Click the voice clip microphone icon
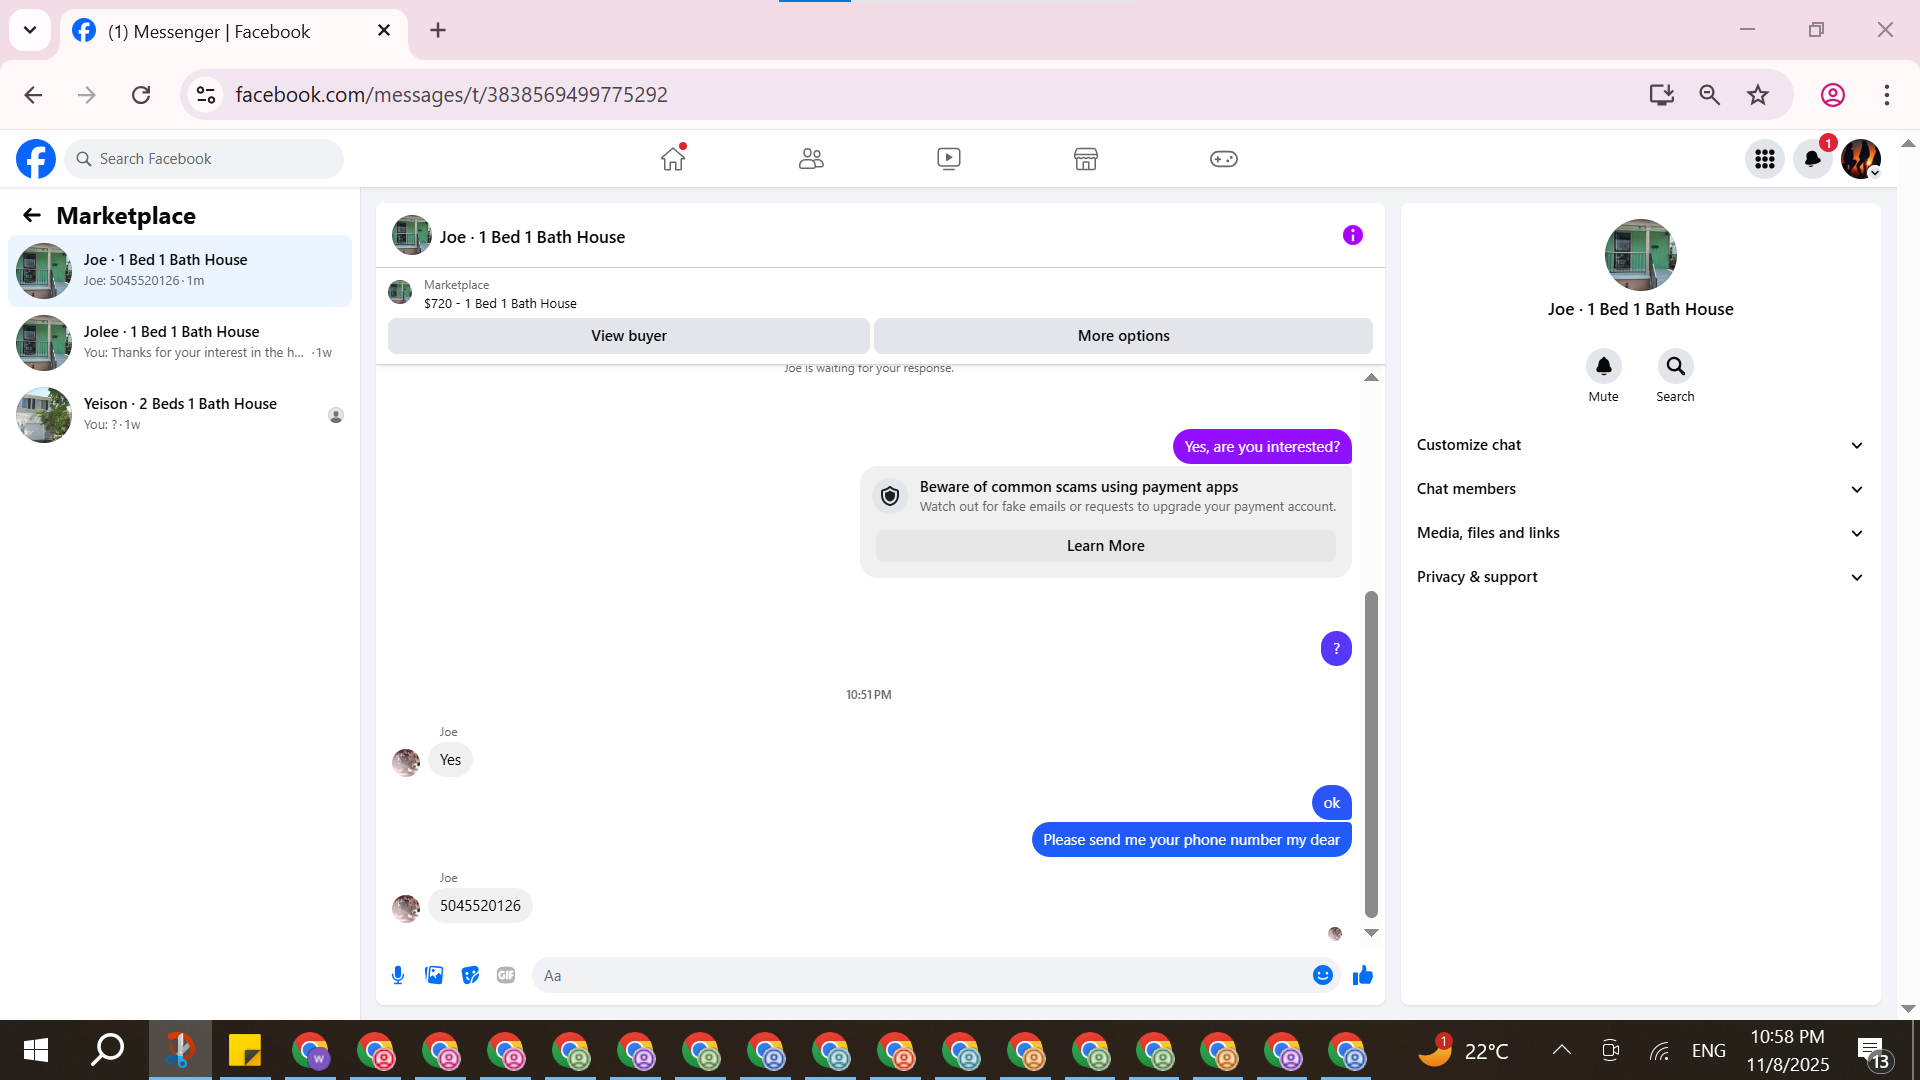Image resolution: width=1920 pixels, height=1080 pixels. click(398, 975)
